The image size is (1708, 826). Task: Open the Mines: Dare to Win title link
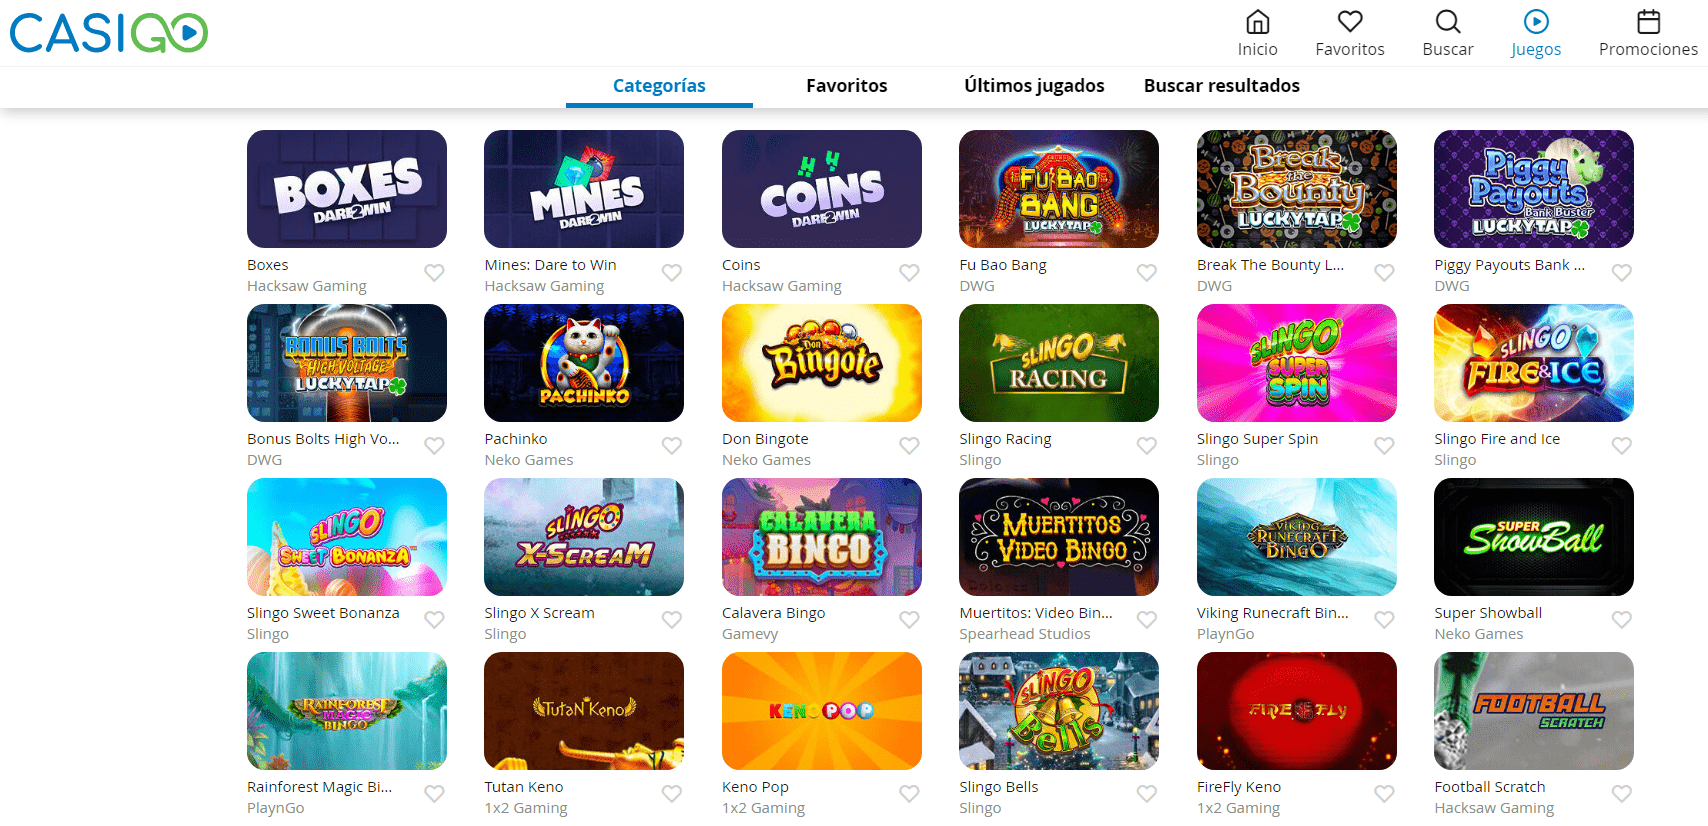click(x=550, y=265)
